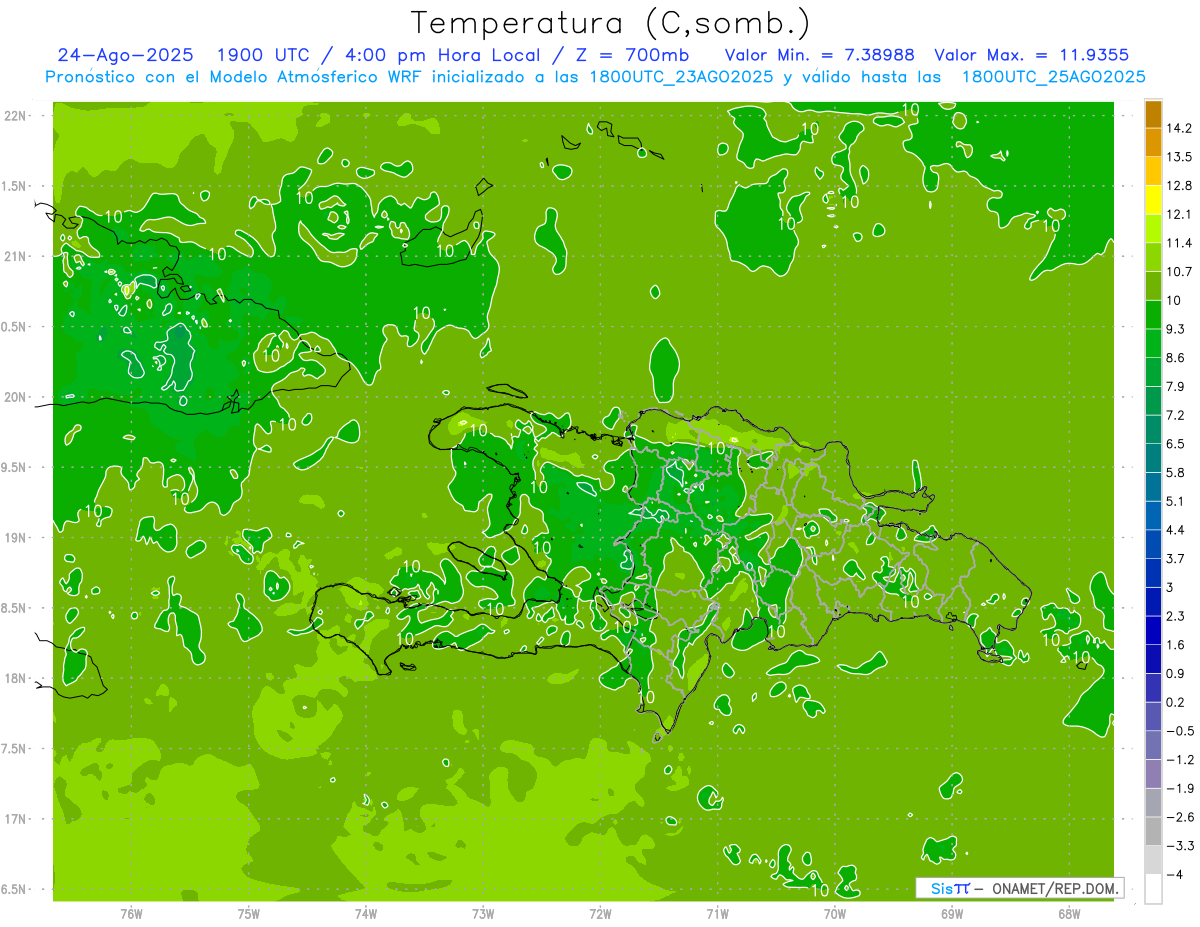Click the "1900 UTC" time label
Image resolution: width=1200 pixels, height=927 pixels.
(265, 55)
